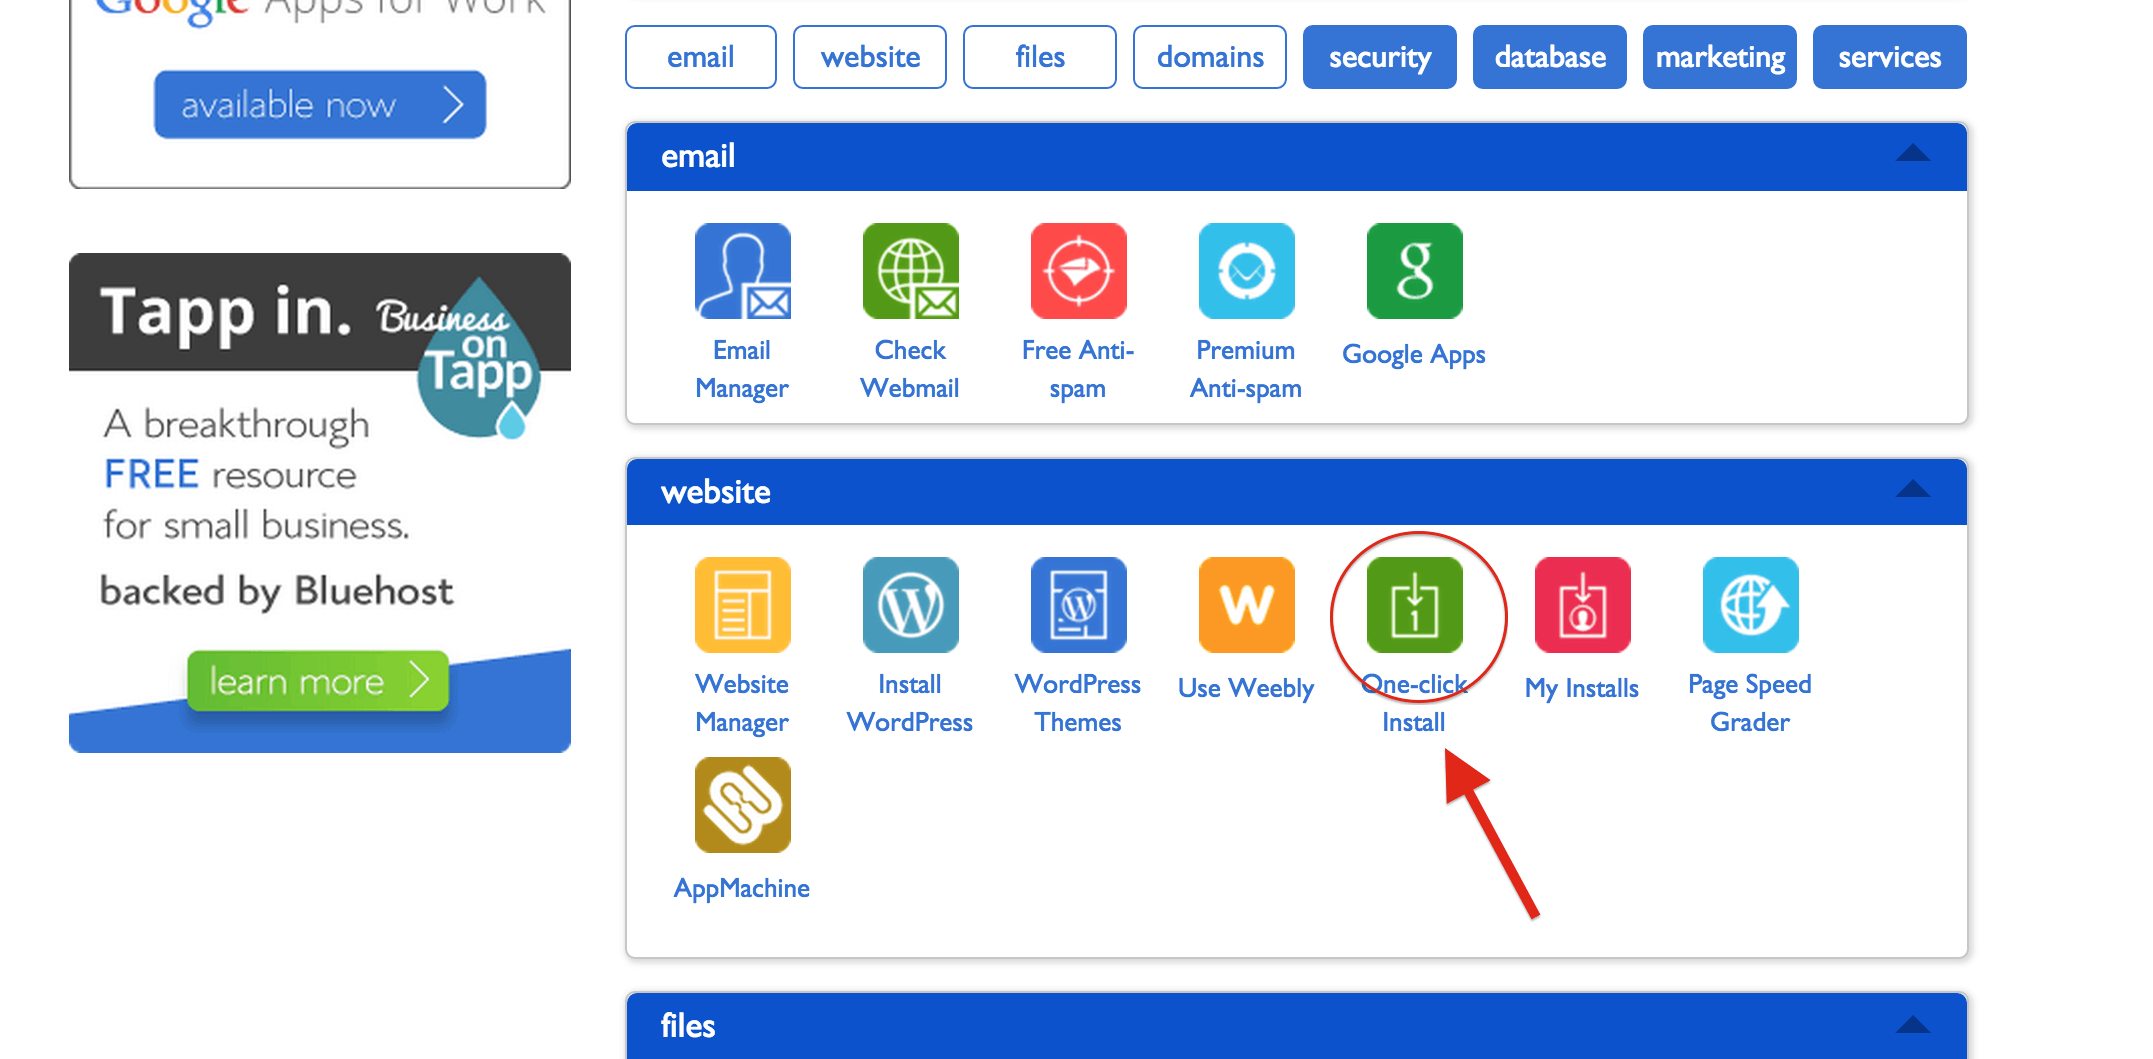
Task: Select the security filter tab
Action: click(x=1380, y=57)
